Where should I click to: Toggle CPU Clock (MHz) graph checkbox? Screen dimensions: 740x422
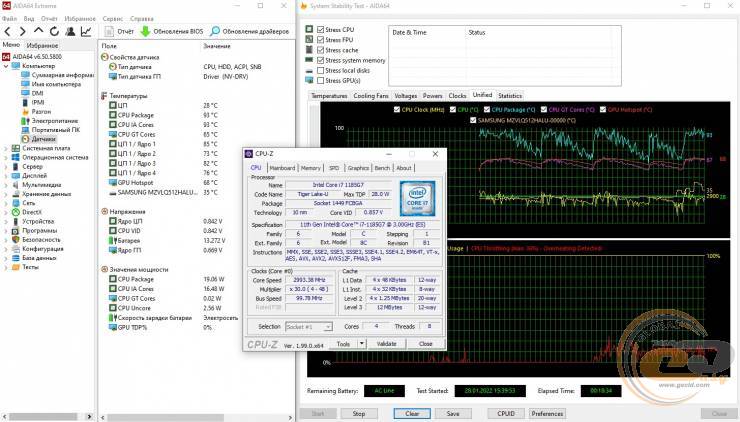(396, 110)
